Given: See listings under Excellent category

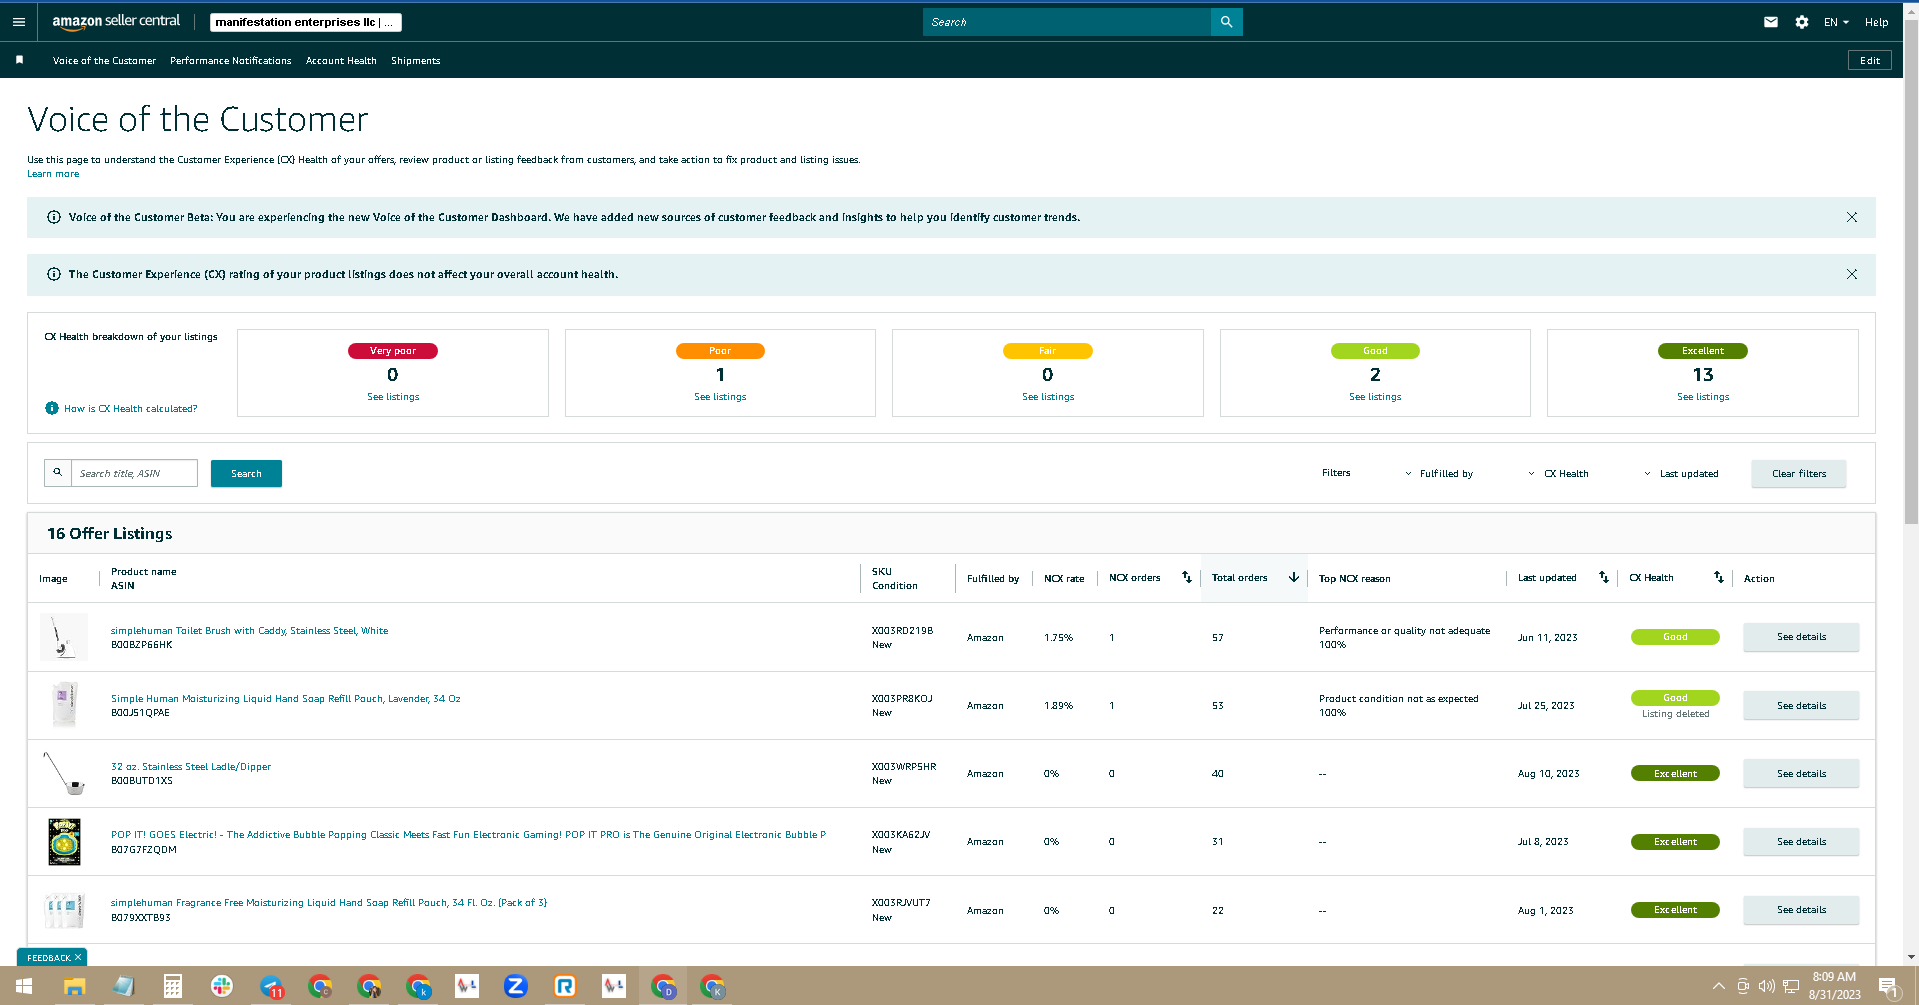Looking at the screenshot, I should click(x=1703, y=397).
